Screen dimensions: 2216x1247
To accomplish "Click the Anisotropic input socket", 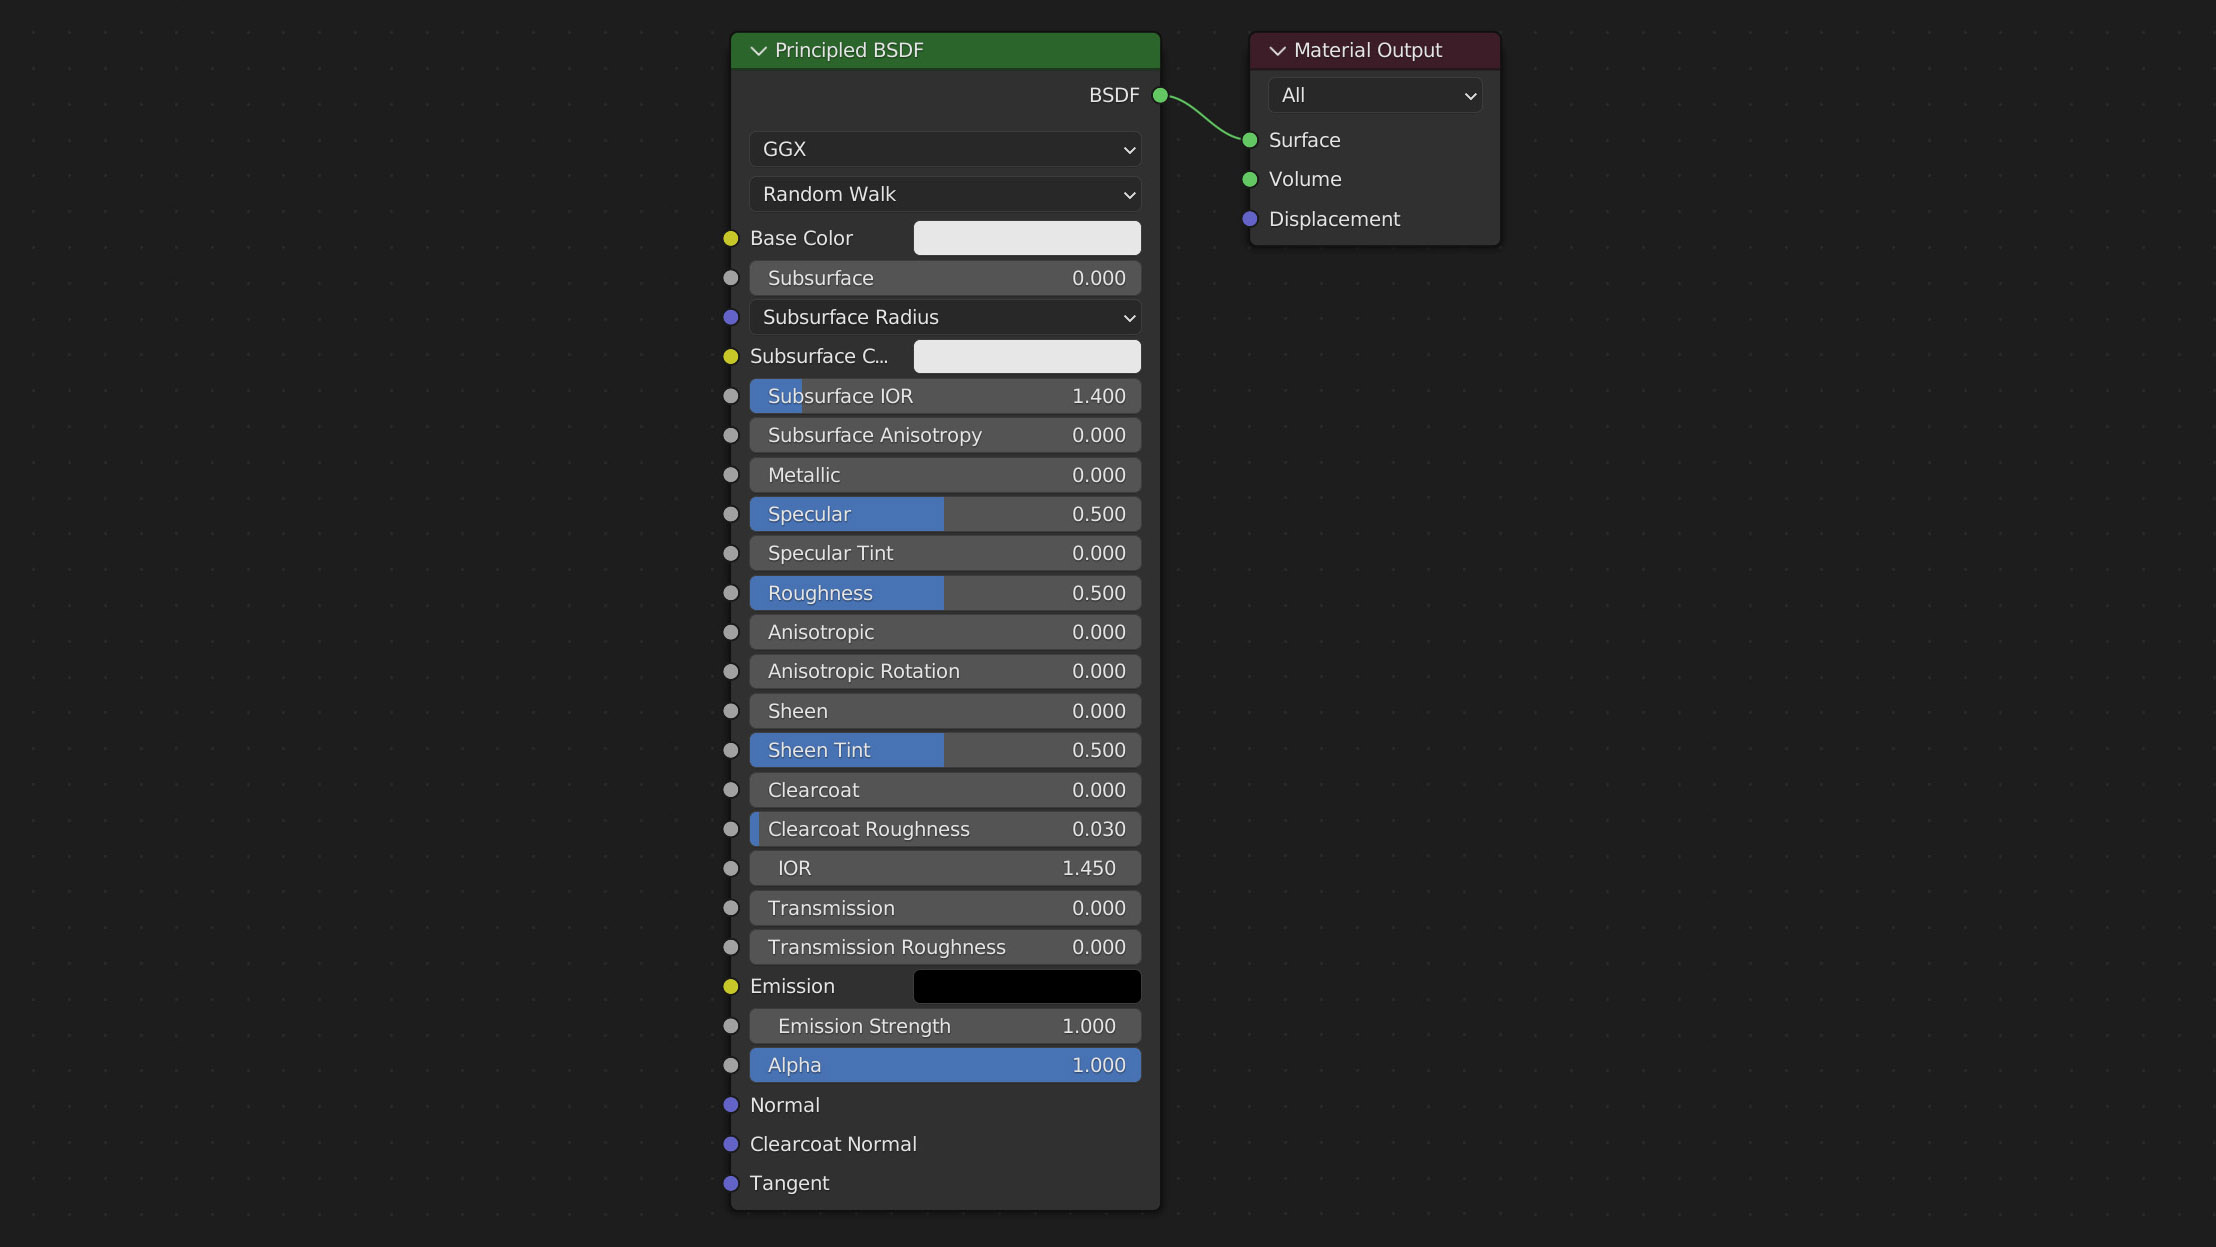I will coord(731,632).
